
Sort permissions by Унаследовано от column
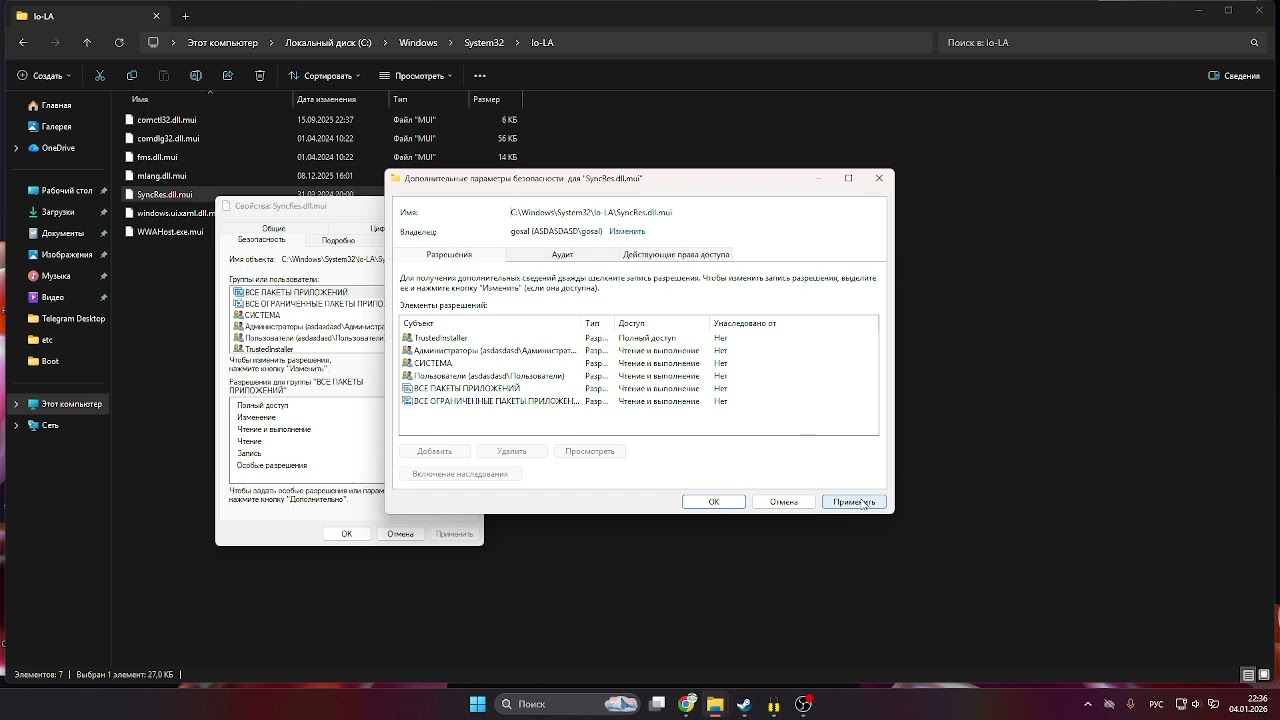794,323
